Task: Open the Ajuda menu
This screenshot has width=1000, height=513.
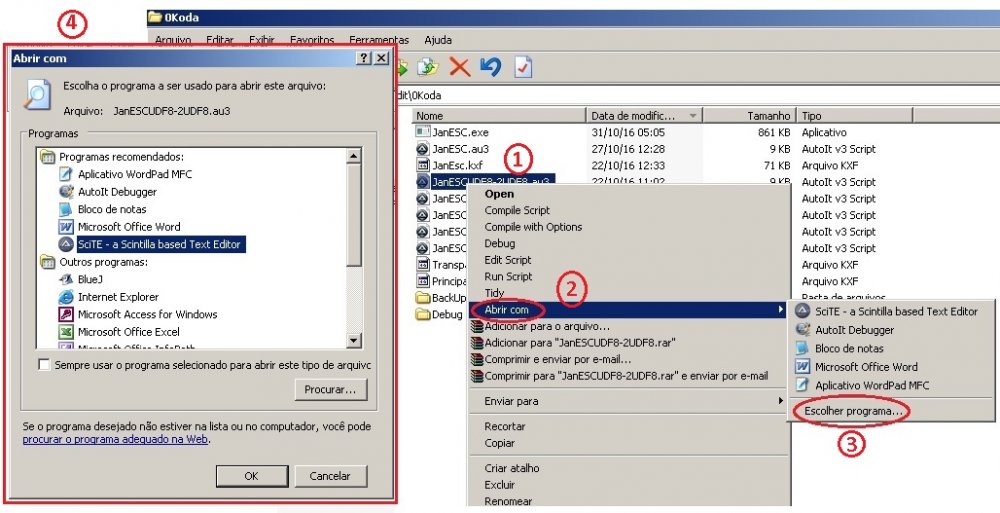Action: point(438,40)
